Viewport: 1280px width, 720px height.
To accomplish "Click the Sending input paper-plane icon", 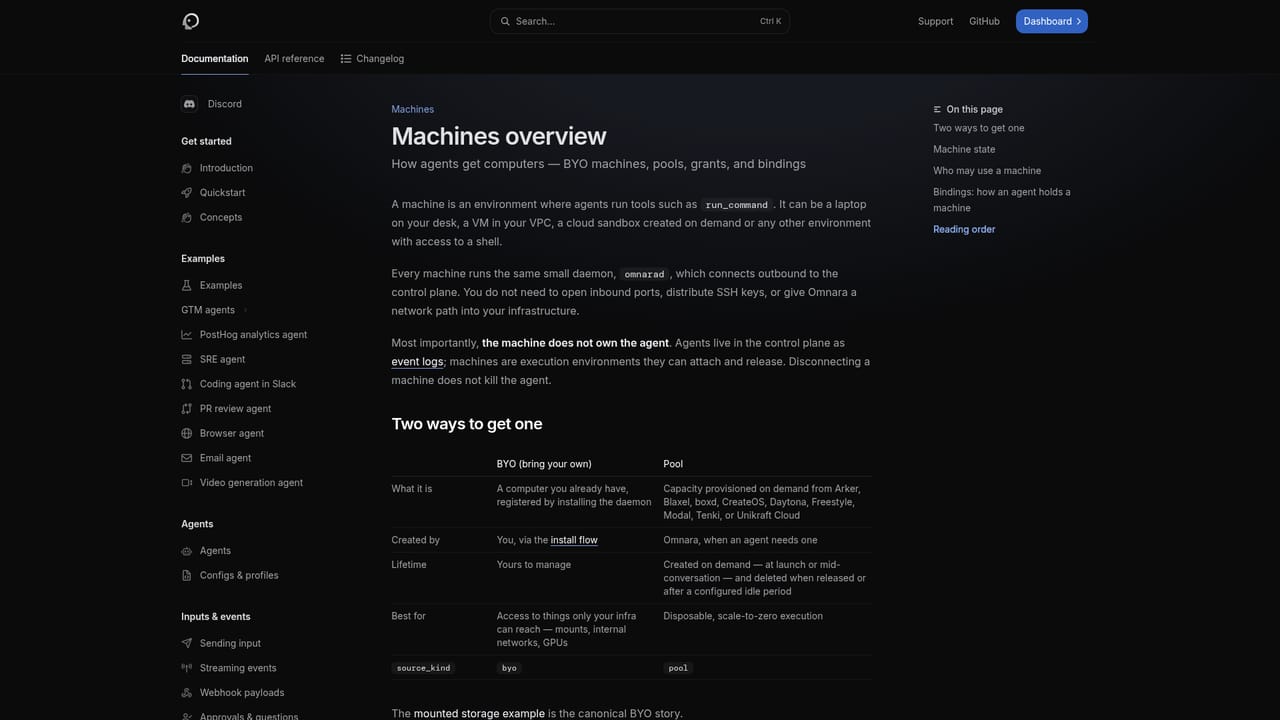I will pyautogui.click(x=187, y=643).
